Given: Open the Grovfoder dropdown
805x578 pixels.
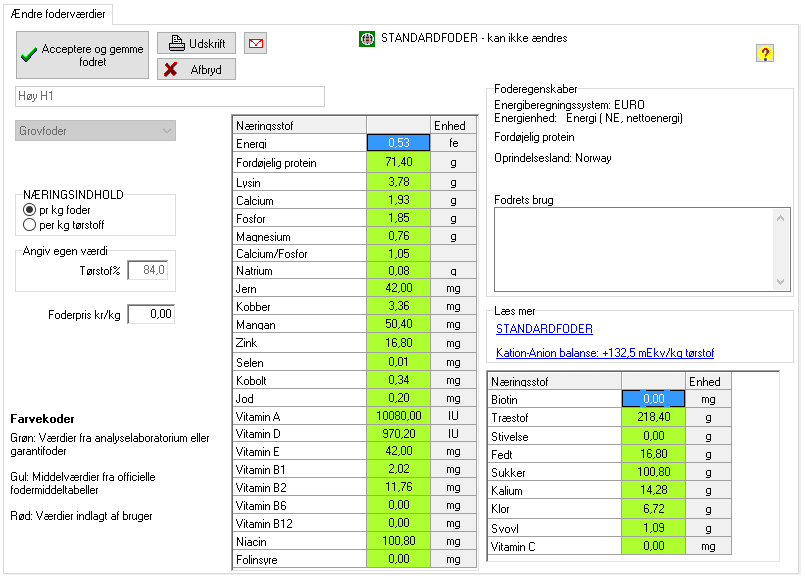Looking at the screenshot, I should 95,131.
